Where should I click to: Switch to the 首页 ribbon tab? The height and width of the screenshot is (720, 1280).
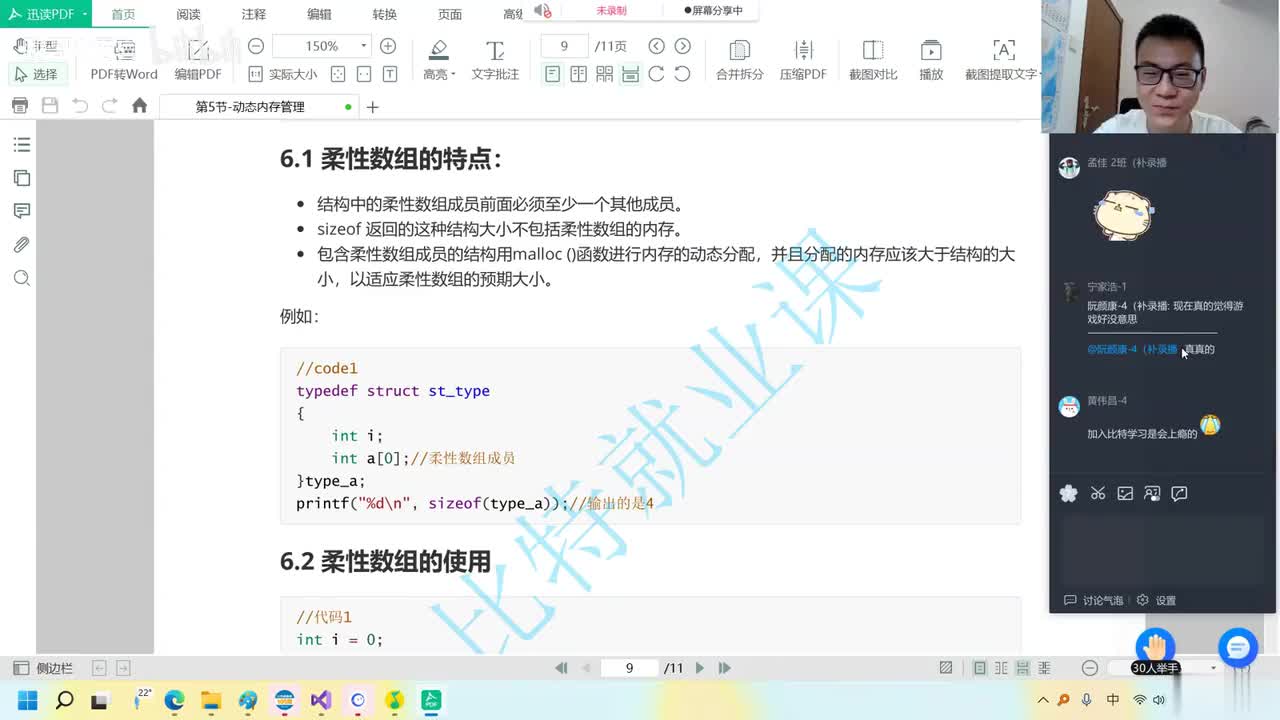coord(123,14)
